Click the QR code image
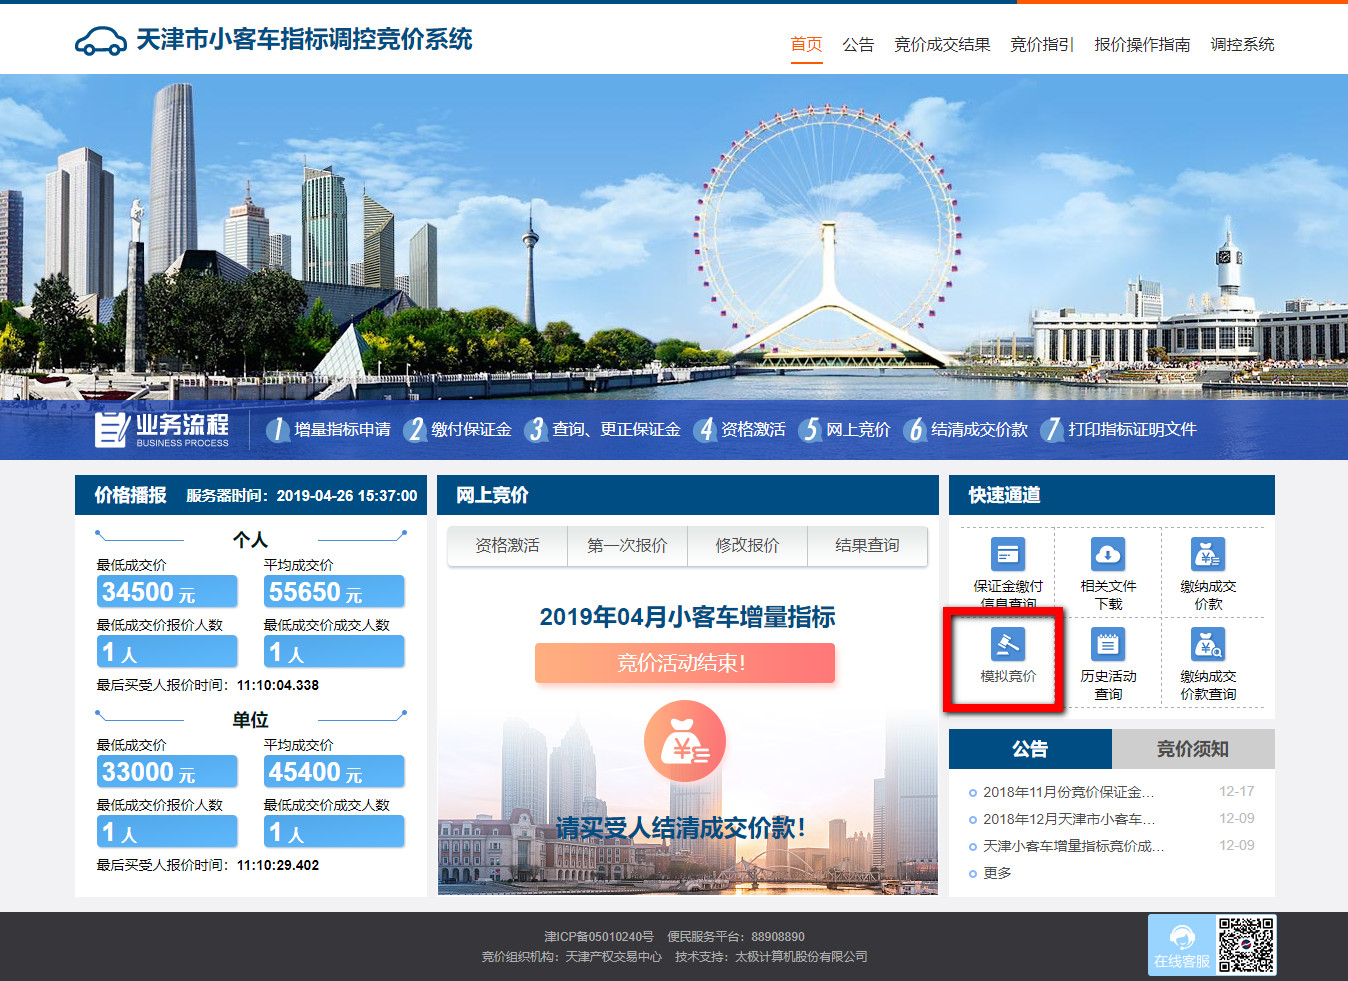 coord(1246,945)
